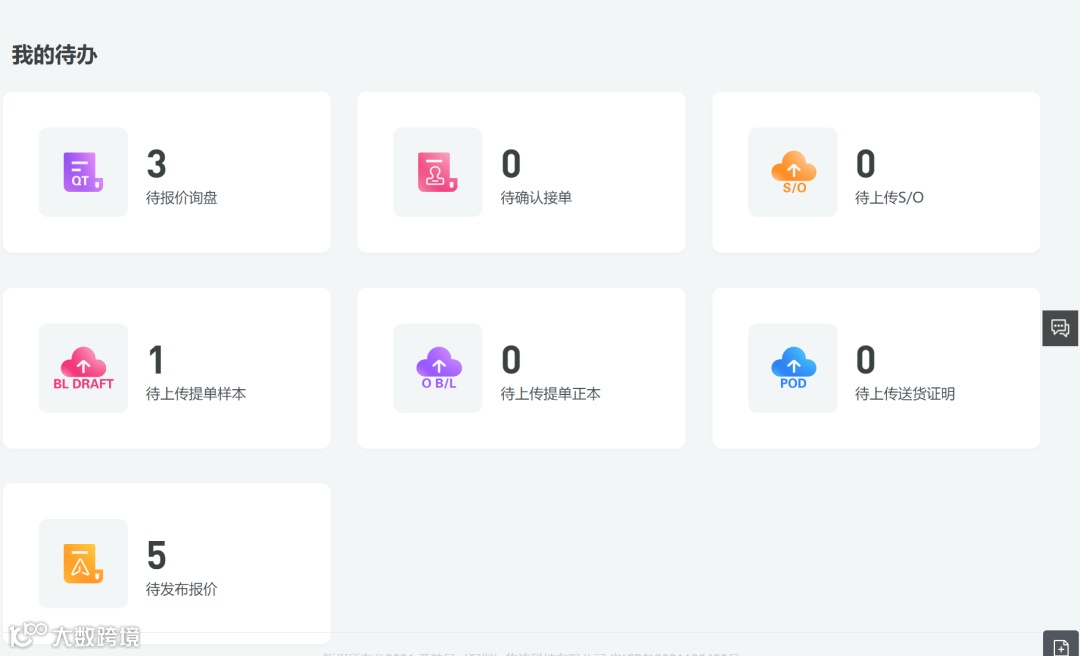This screenshot has width=1080, height=656.
Task: Click the 我的待办 page heading
Action: tap(54, 55)
